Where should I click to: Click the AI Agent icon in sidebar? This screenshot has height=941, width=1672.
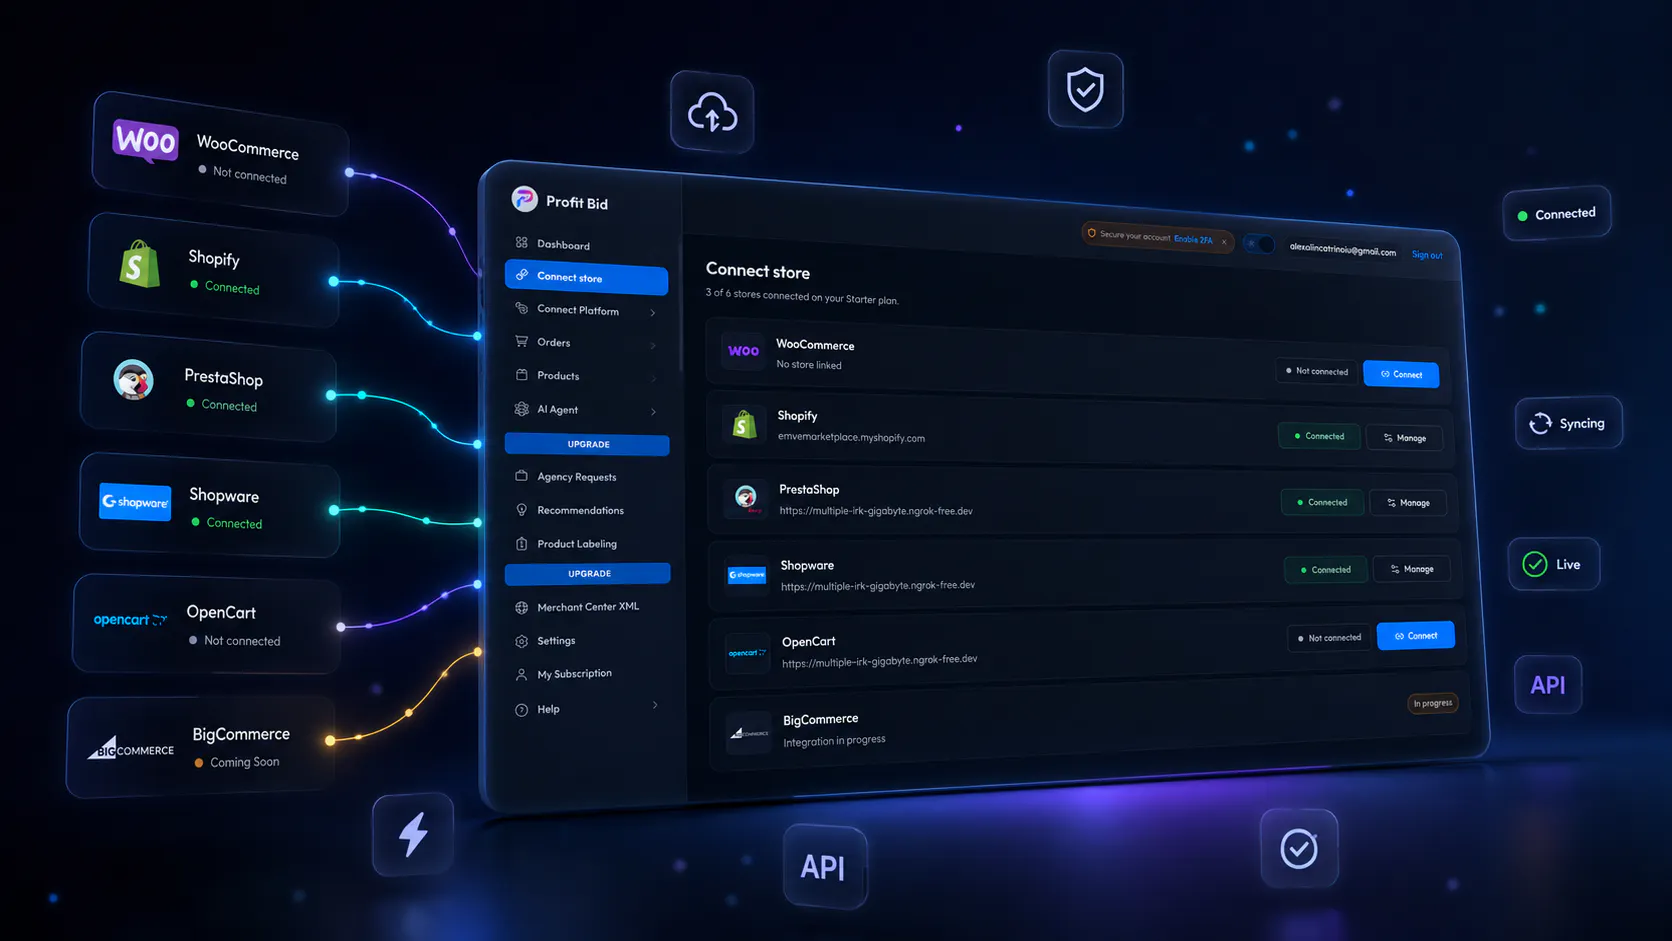(521, 409)
